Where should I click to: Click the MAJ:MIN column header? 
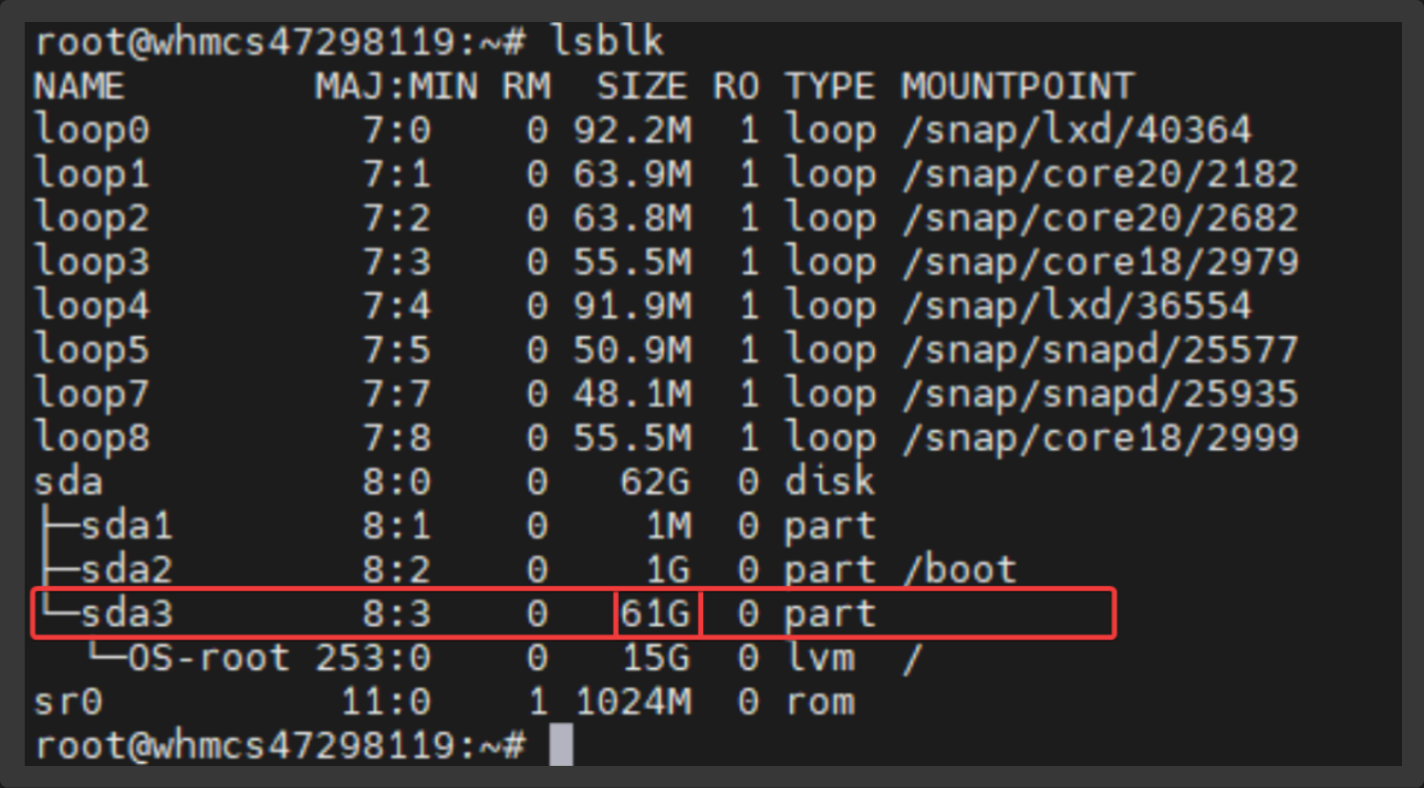396,87
